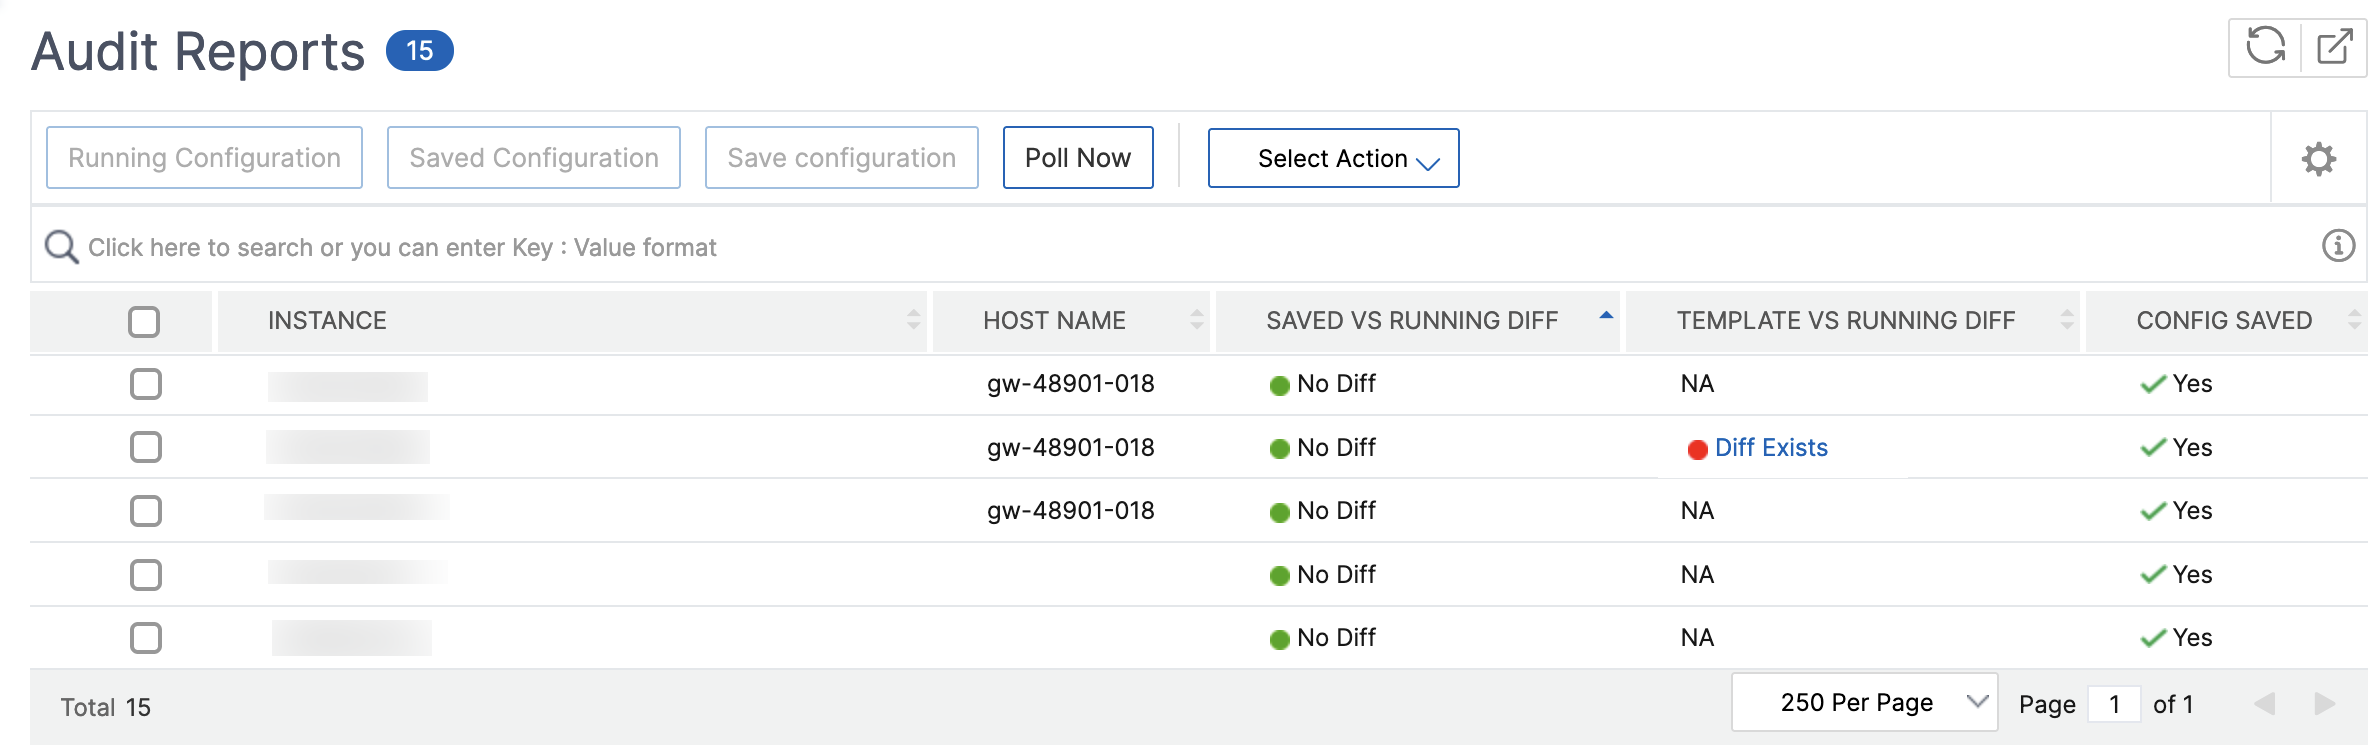
Task: Sort by the INSTANCE column arrows
Action: click(913, 320)
